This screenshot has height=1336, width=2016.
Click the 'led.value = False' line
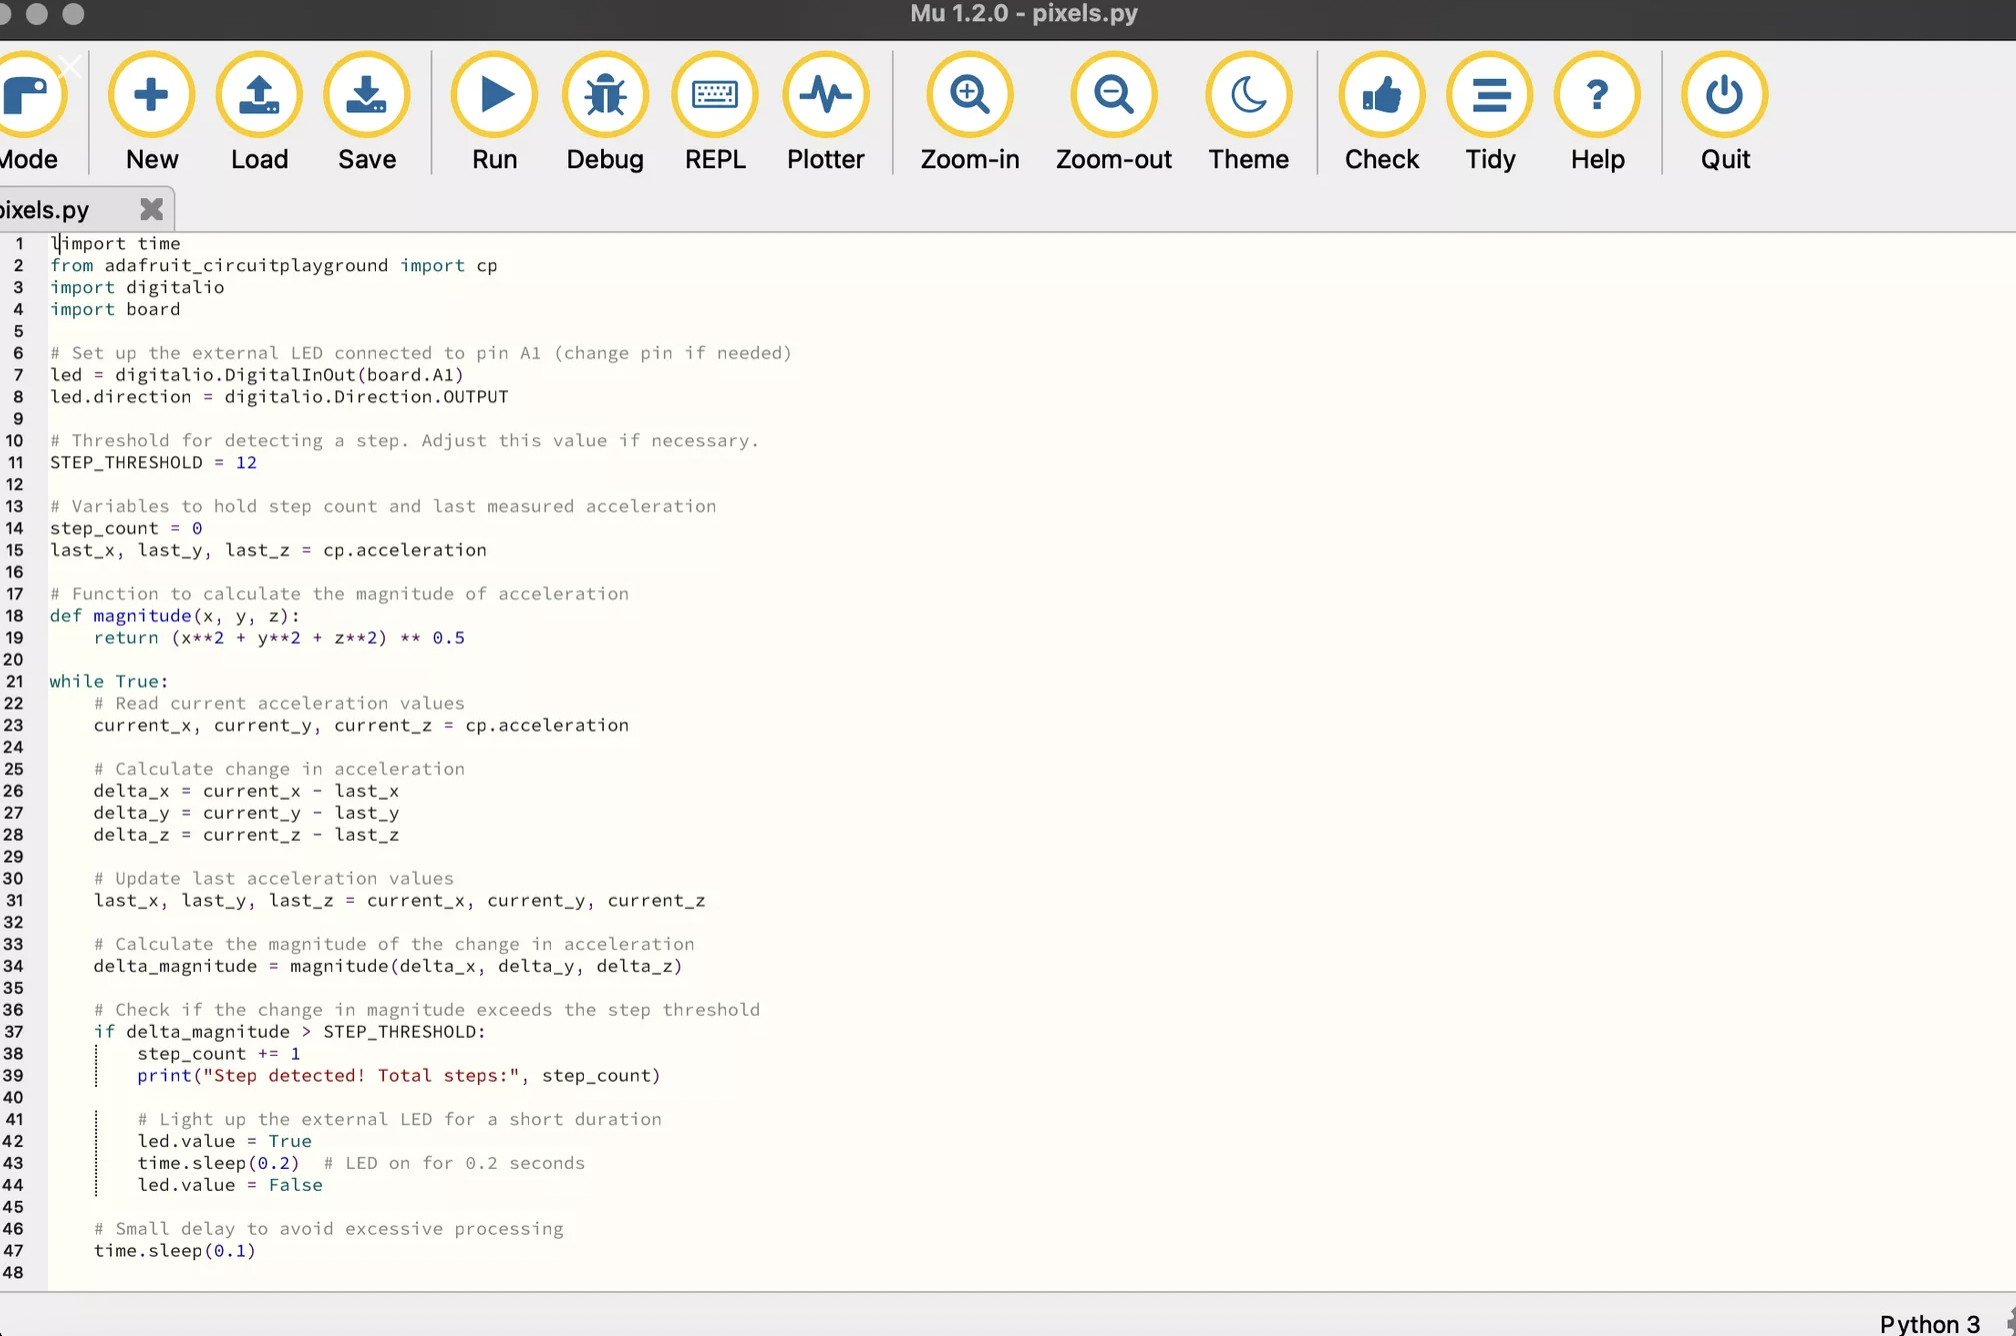(x=230, y=1185)
